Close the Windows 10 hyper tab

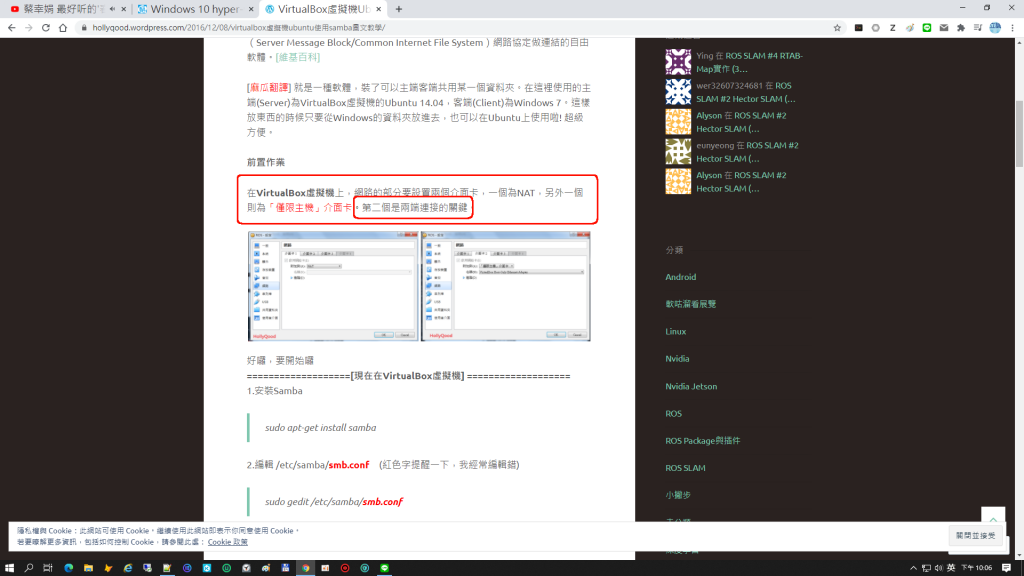tap(251, 9)
